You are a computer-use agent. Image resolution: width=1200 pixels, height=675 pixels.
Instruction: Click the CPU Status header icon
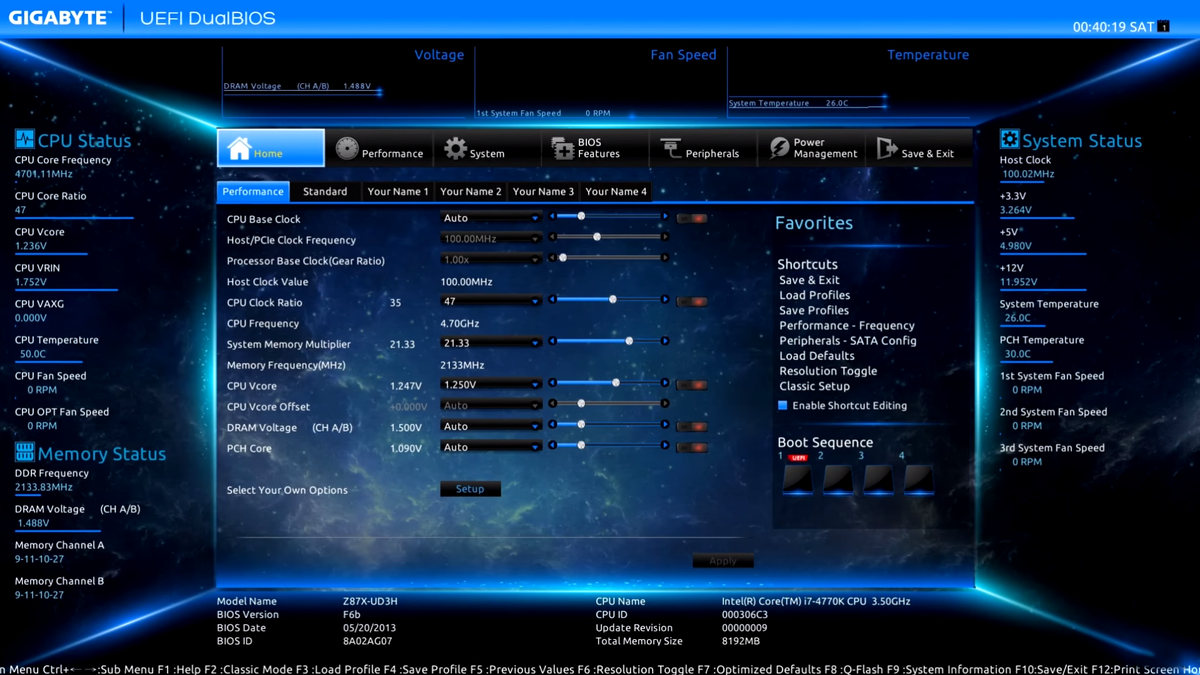[x=24, y=138]
